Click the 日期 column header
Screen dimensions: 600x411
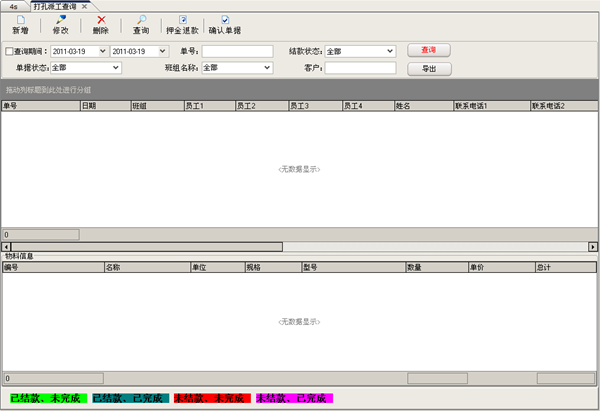pyautogui.click(x=104, y=105)
